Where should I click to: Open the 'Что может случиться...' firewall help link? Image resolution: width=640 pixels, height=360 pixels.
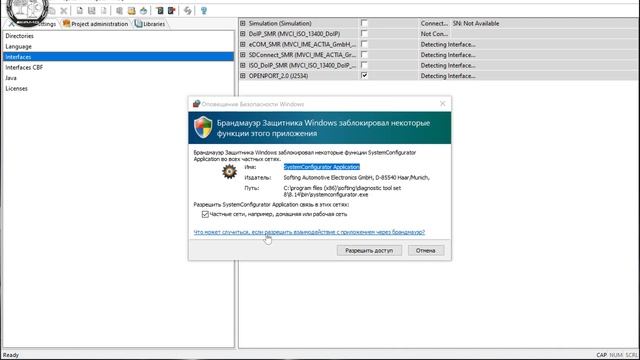[309, 232]
